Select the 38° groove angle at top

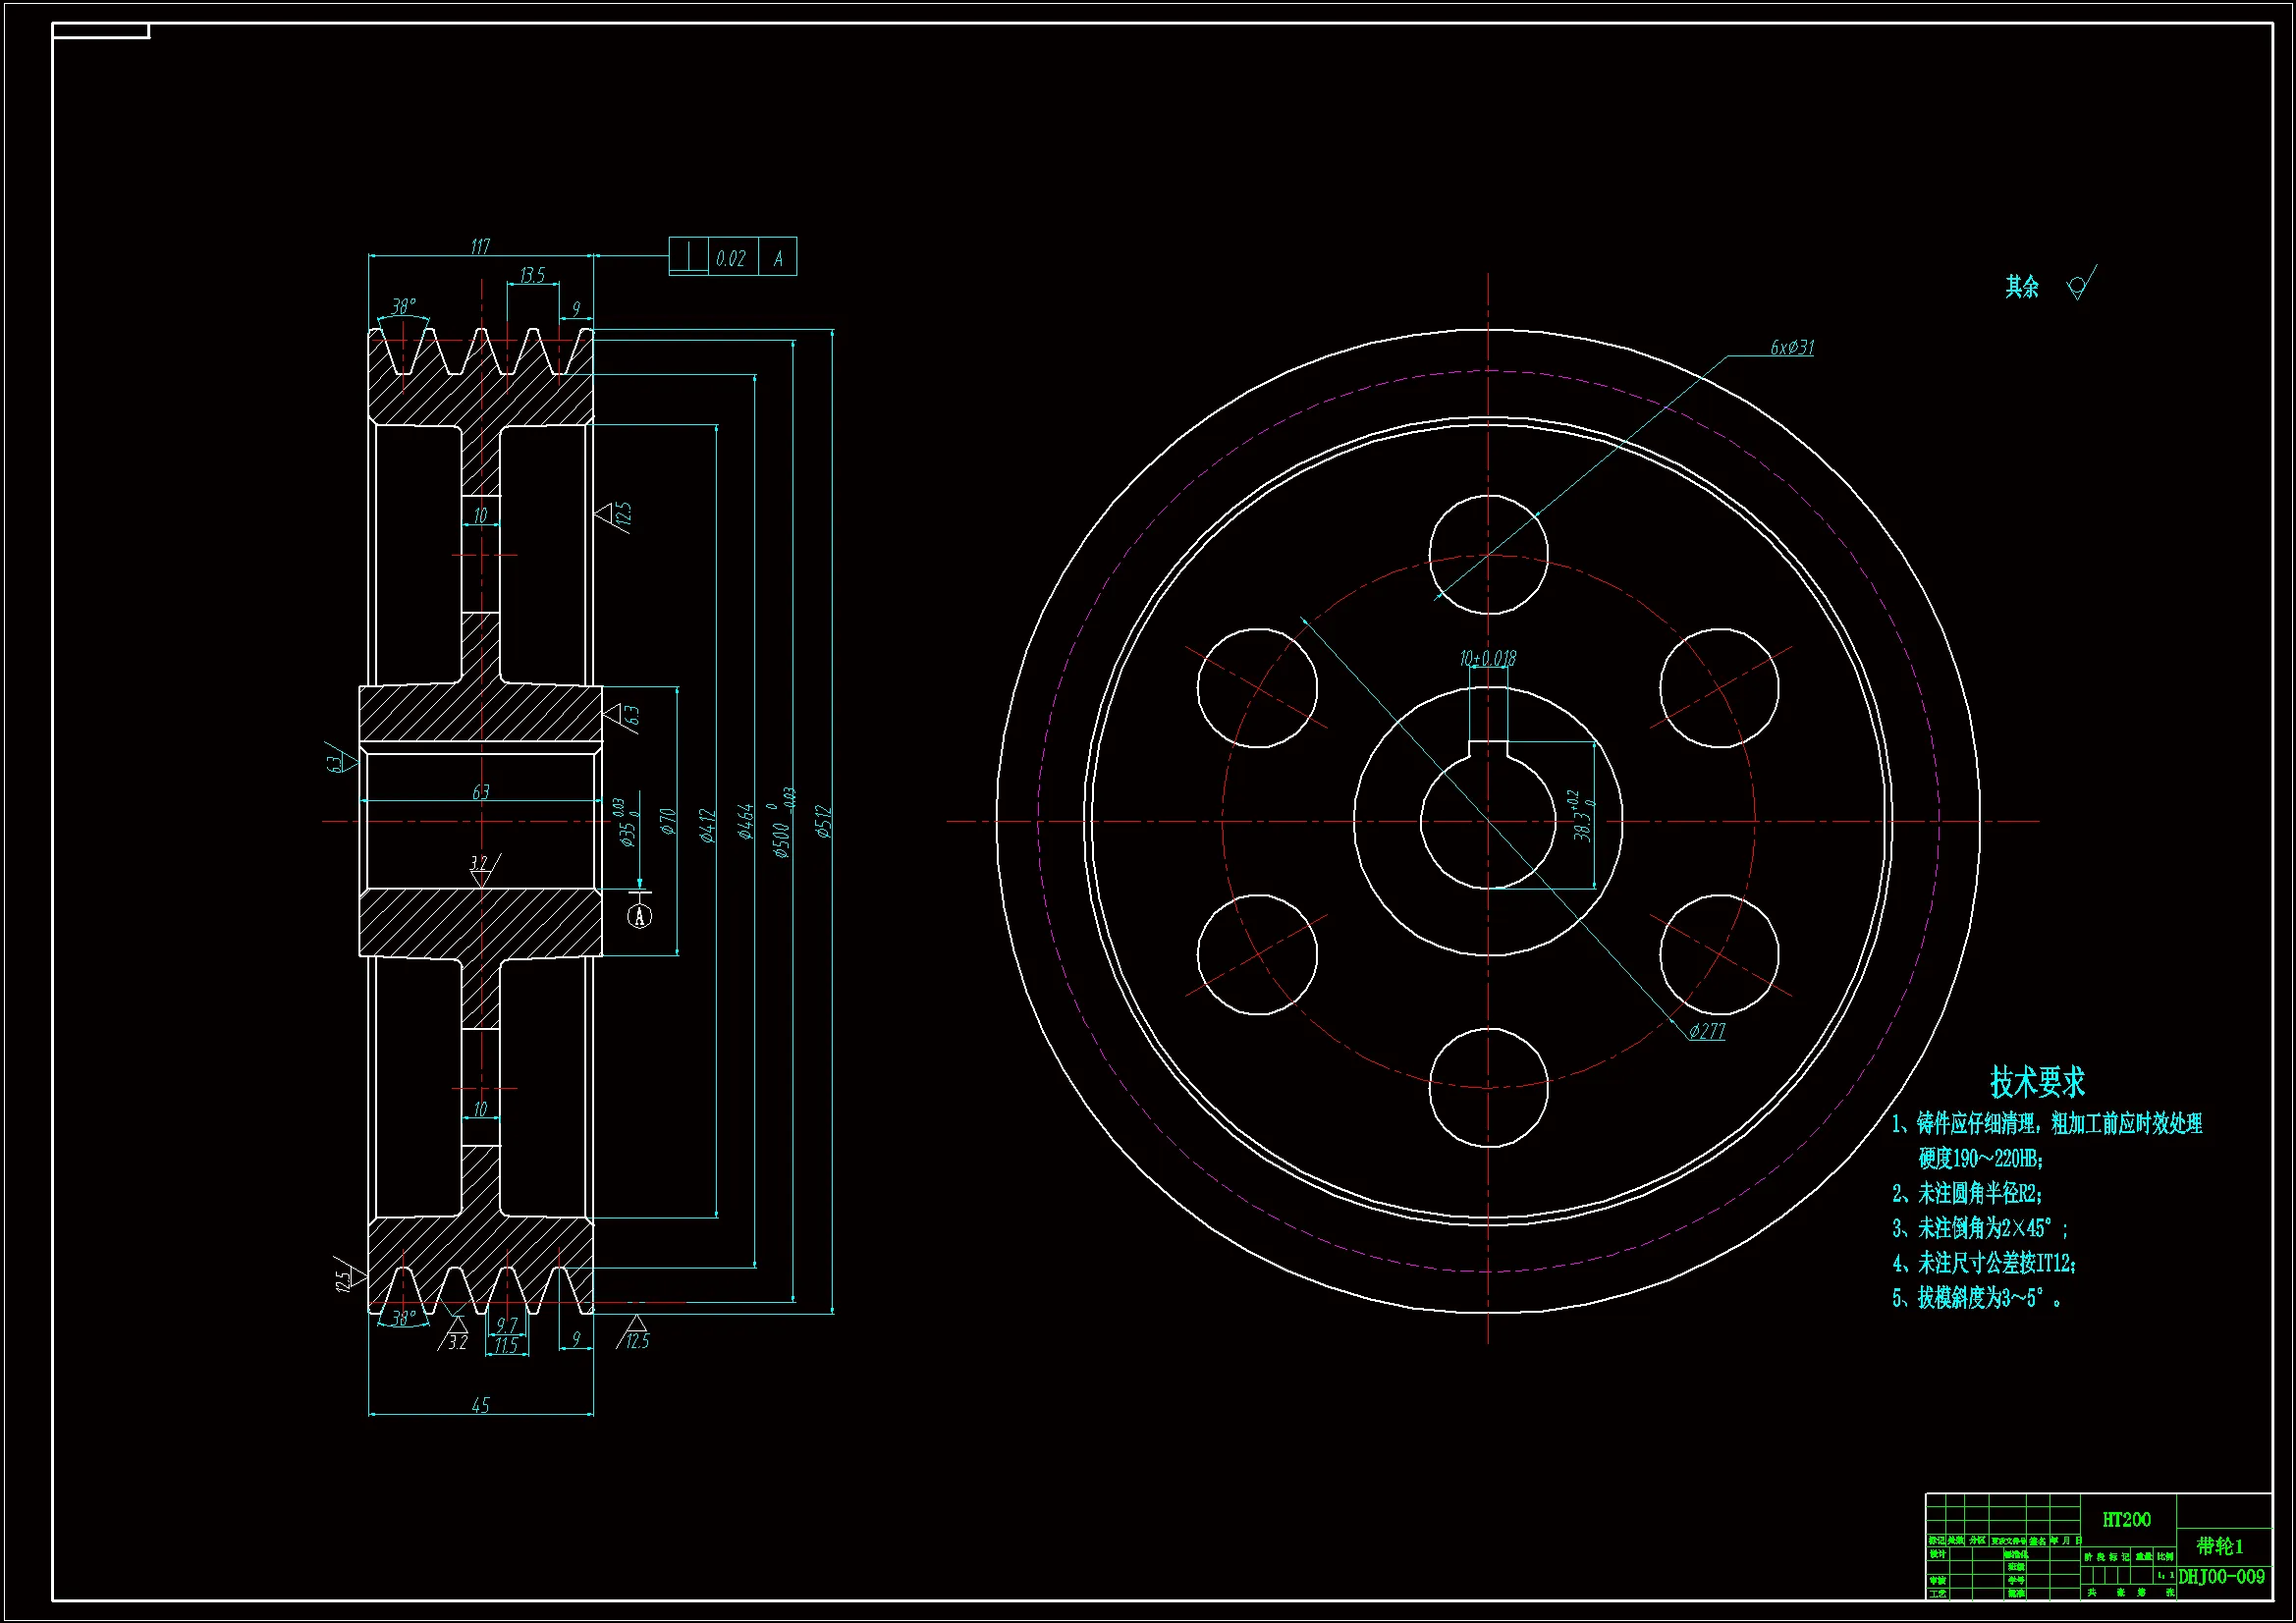[403, 306]
